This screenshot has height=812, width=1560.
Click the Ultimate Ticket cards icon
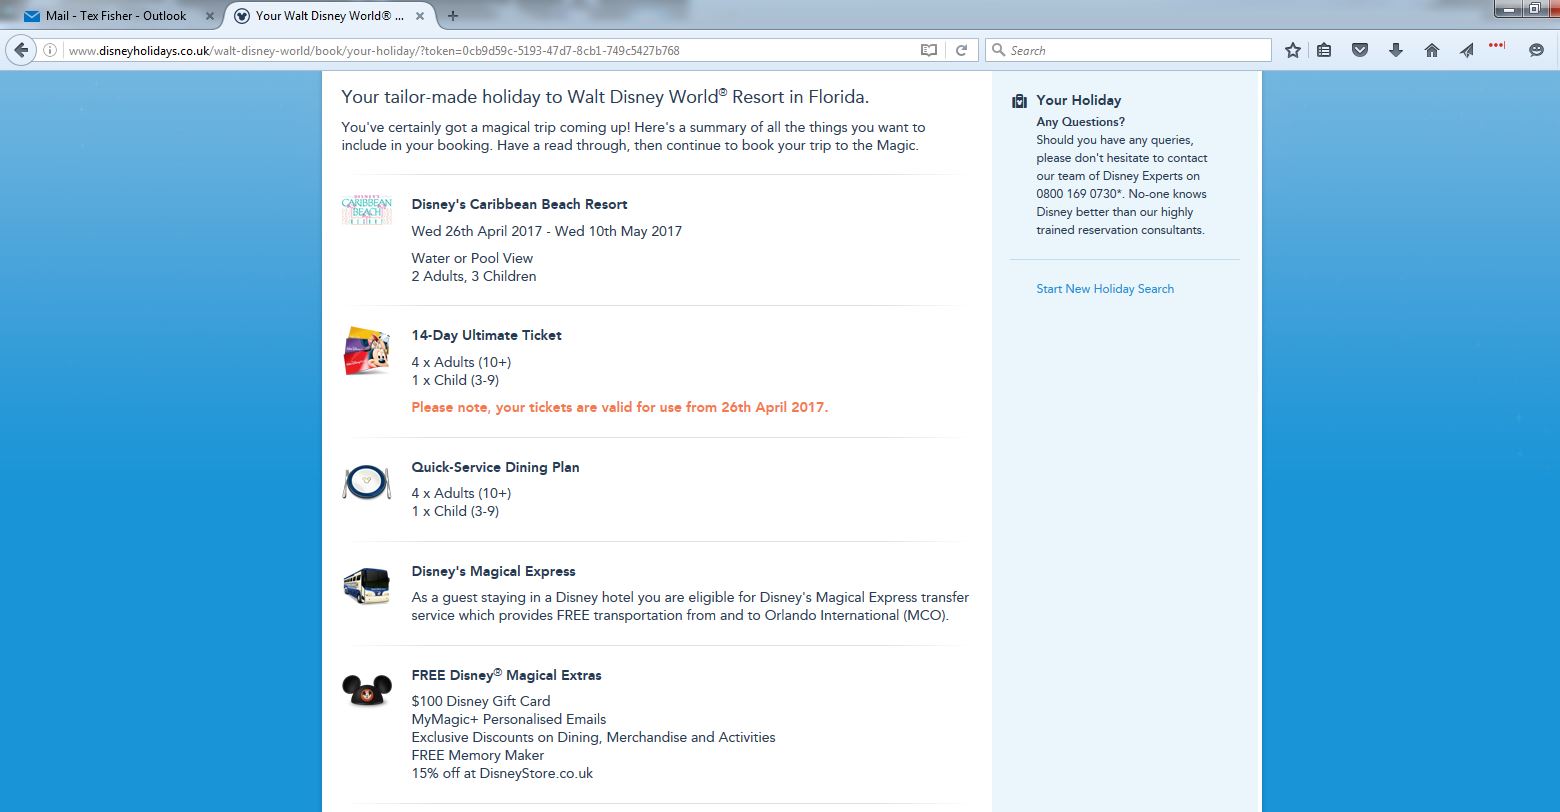tap(366, 351)
